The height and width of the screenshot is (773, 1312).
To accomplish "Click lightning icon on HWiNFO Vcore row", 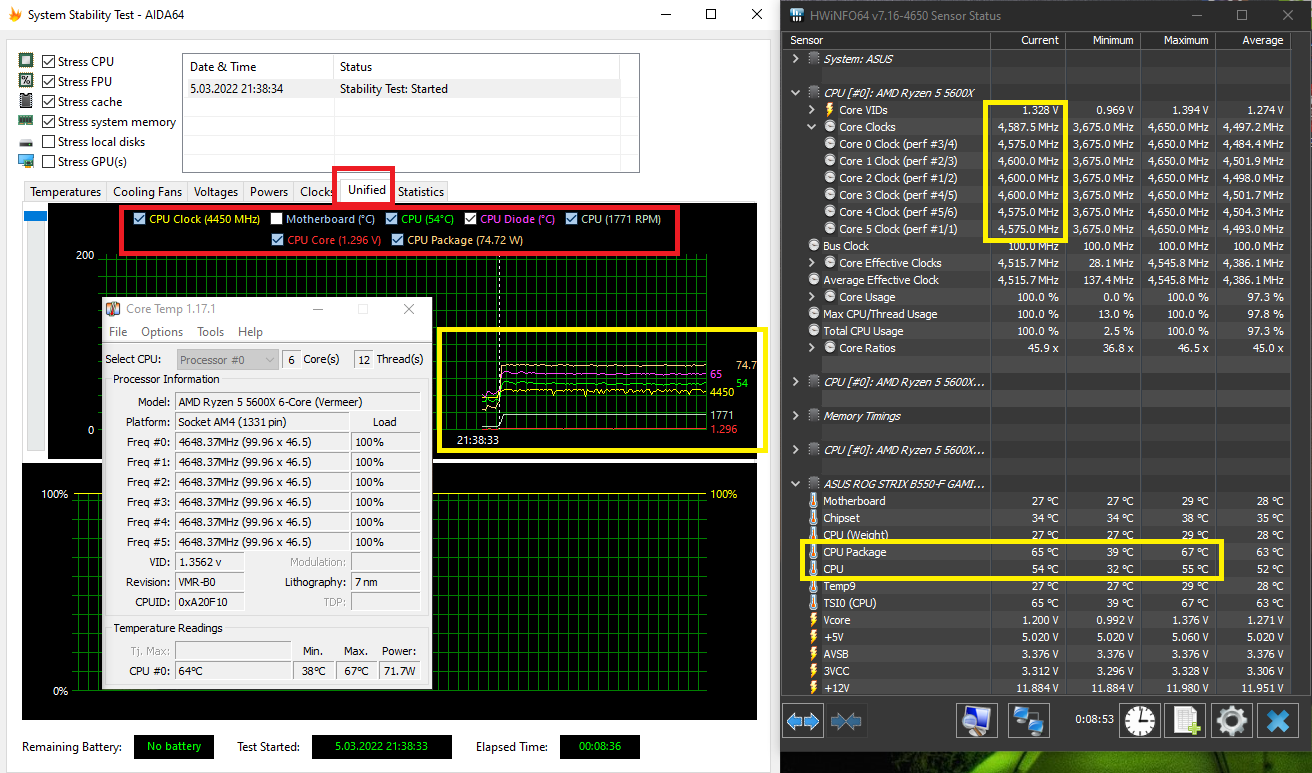I will (813, 620).
